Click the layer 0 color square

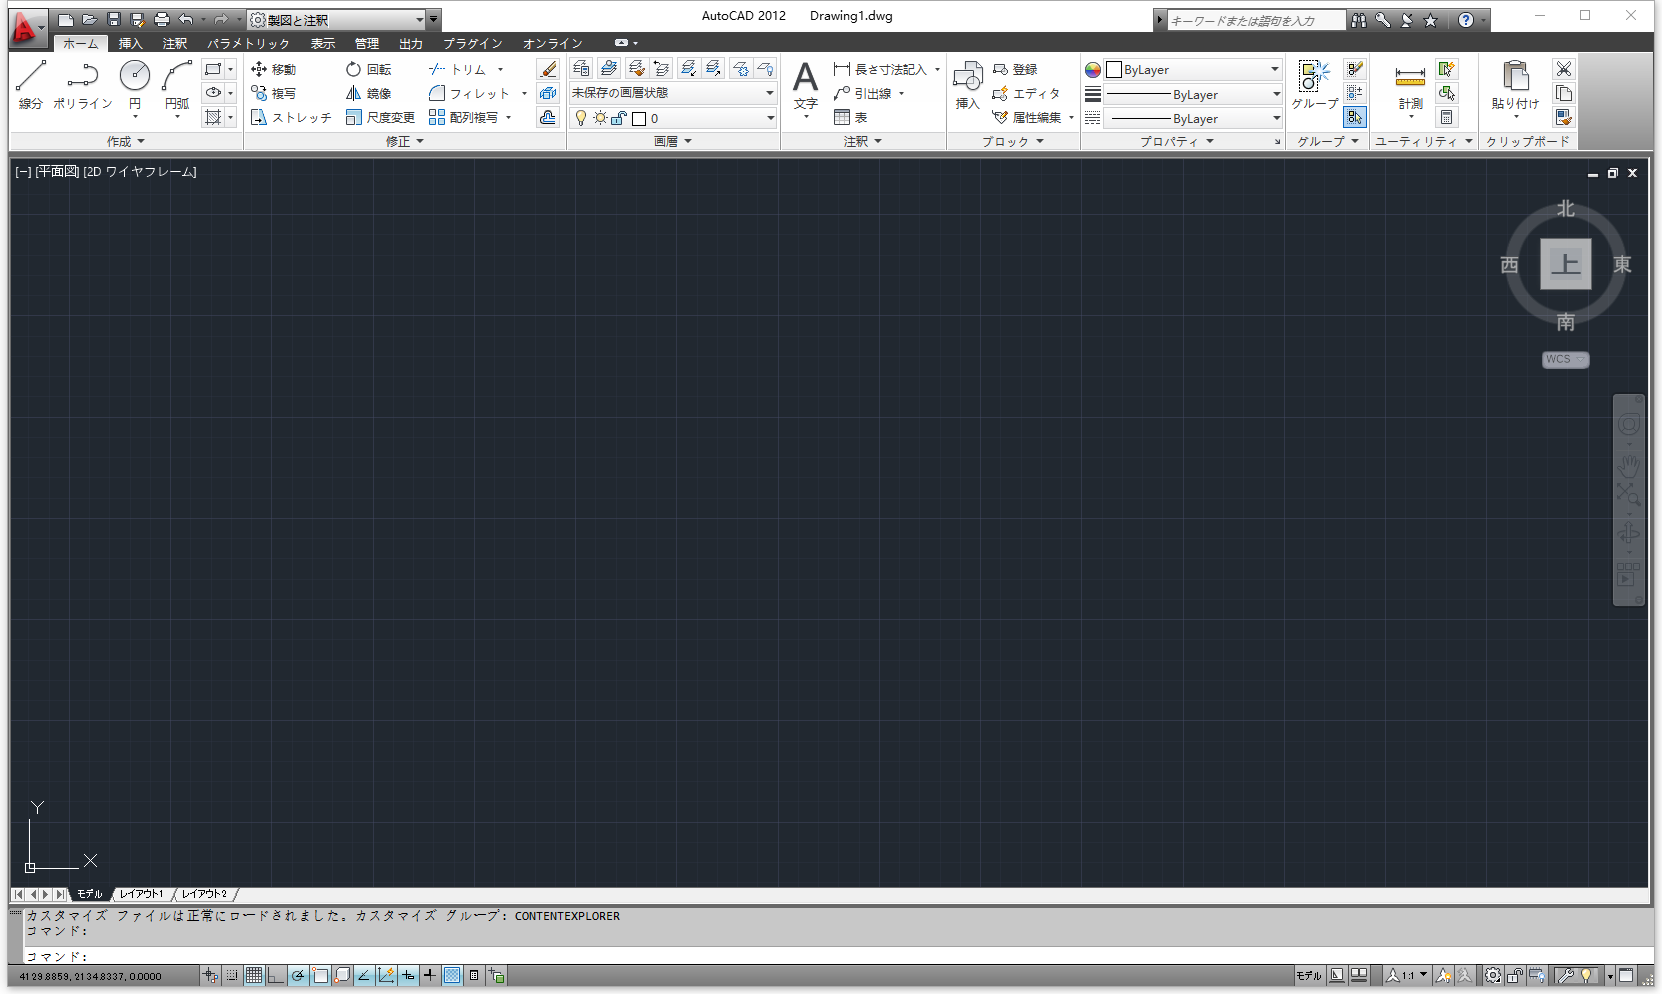pos(639,118)
